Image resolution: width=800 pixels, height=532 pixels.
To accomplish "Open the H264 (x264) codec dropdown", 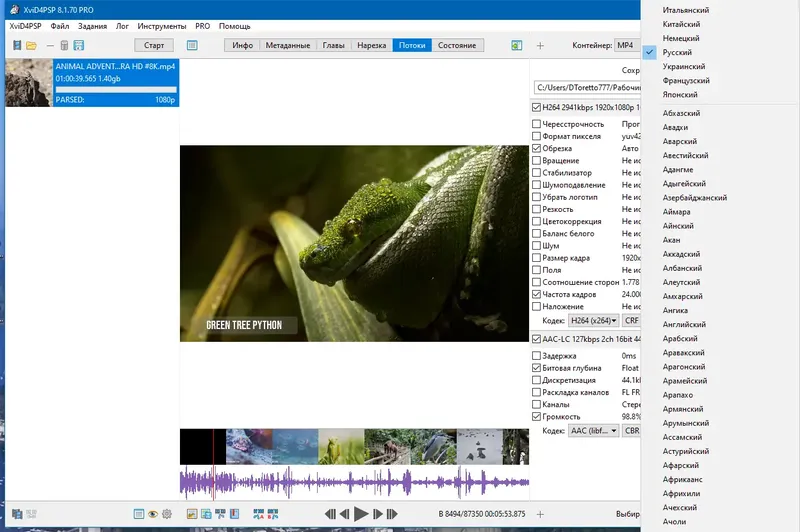I will click(x=592, y=321).
